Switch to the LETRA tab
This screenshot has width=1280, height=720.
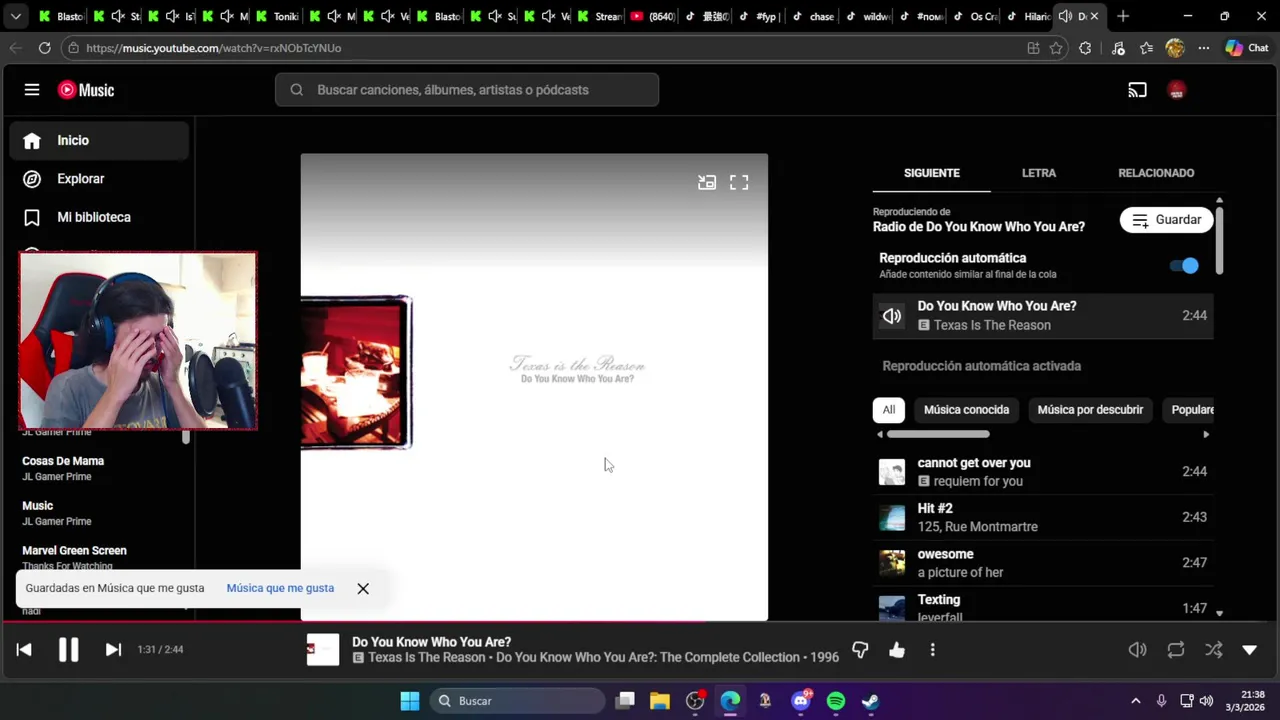(1039, 173)
